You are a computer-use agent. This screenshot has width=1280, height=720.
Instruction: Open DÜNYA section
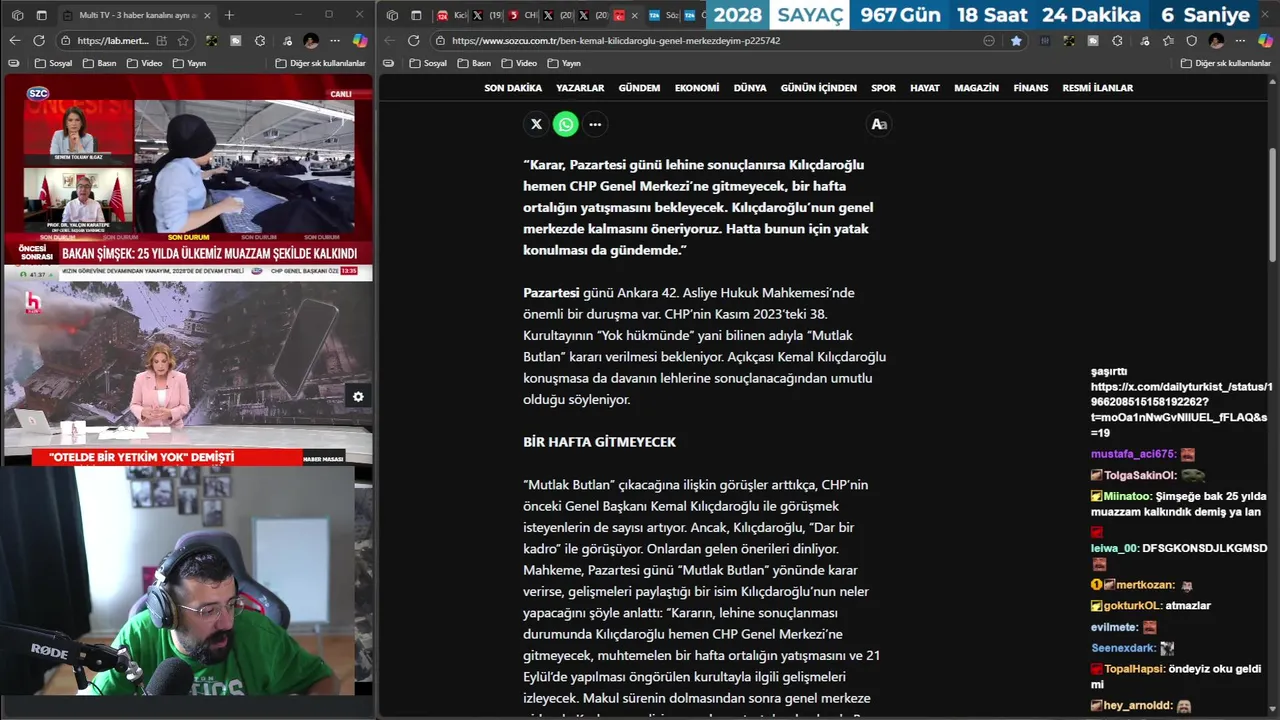coord(750,88)
